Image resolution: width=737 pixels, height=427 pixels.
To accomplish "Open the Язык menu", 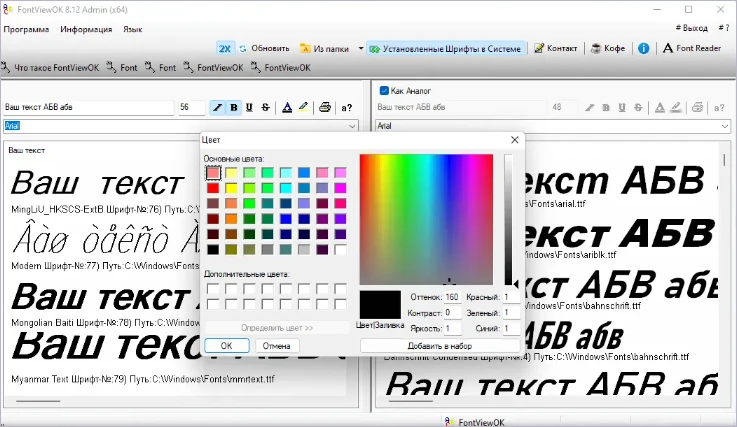I will (x=132, y=29).
